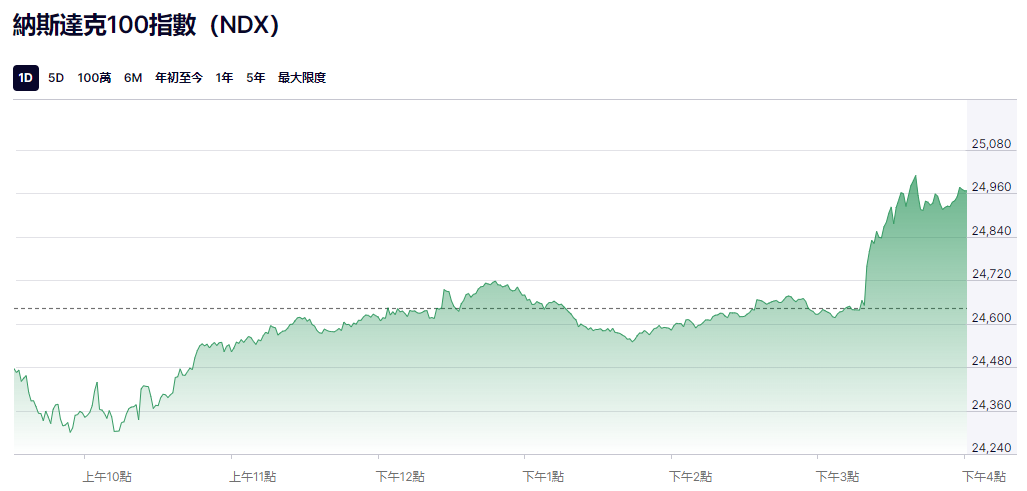This screenshot has height=491, width=1027.
Task: Select the 1D time range tab
Action: 26,78
